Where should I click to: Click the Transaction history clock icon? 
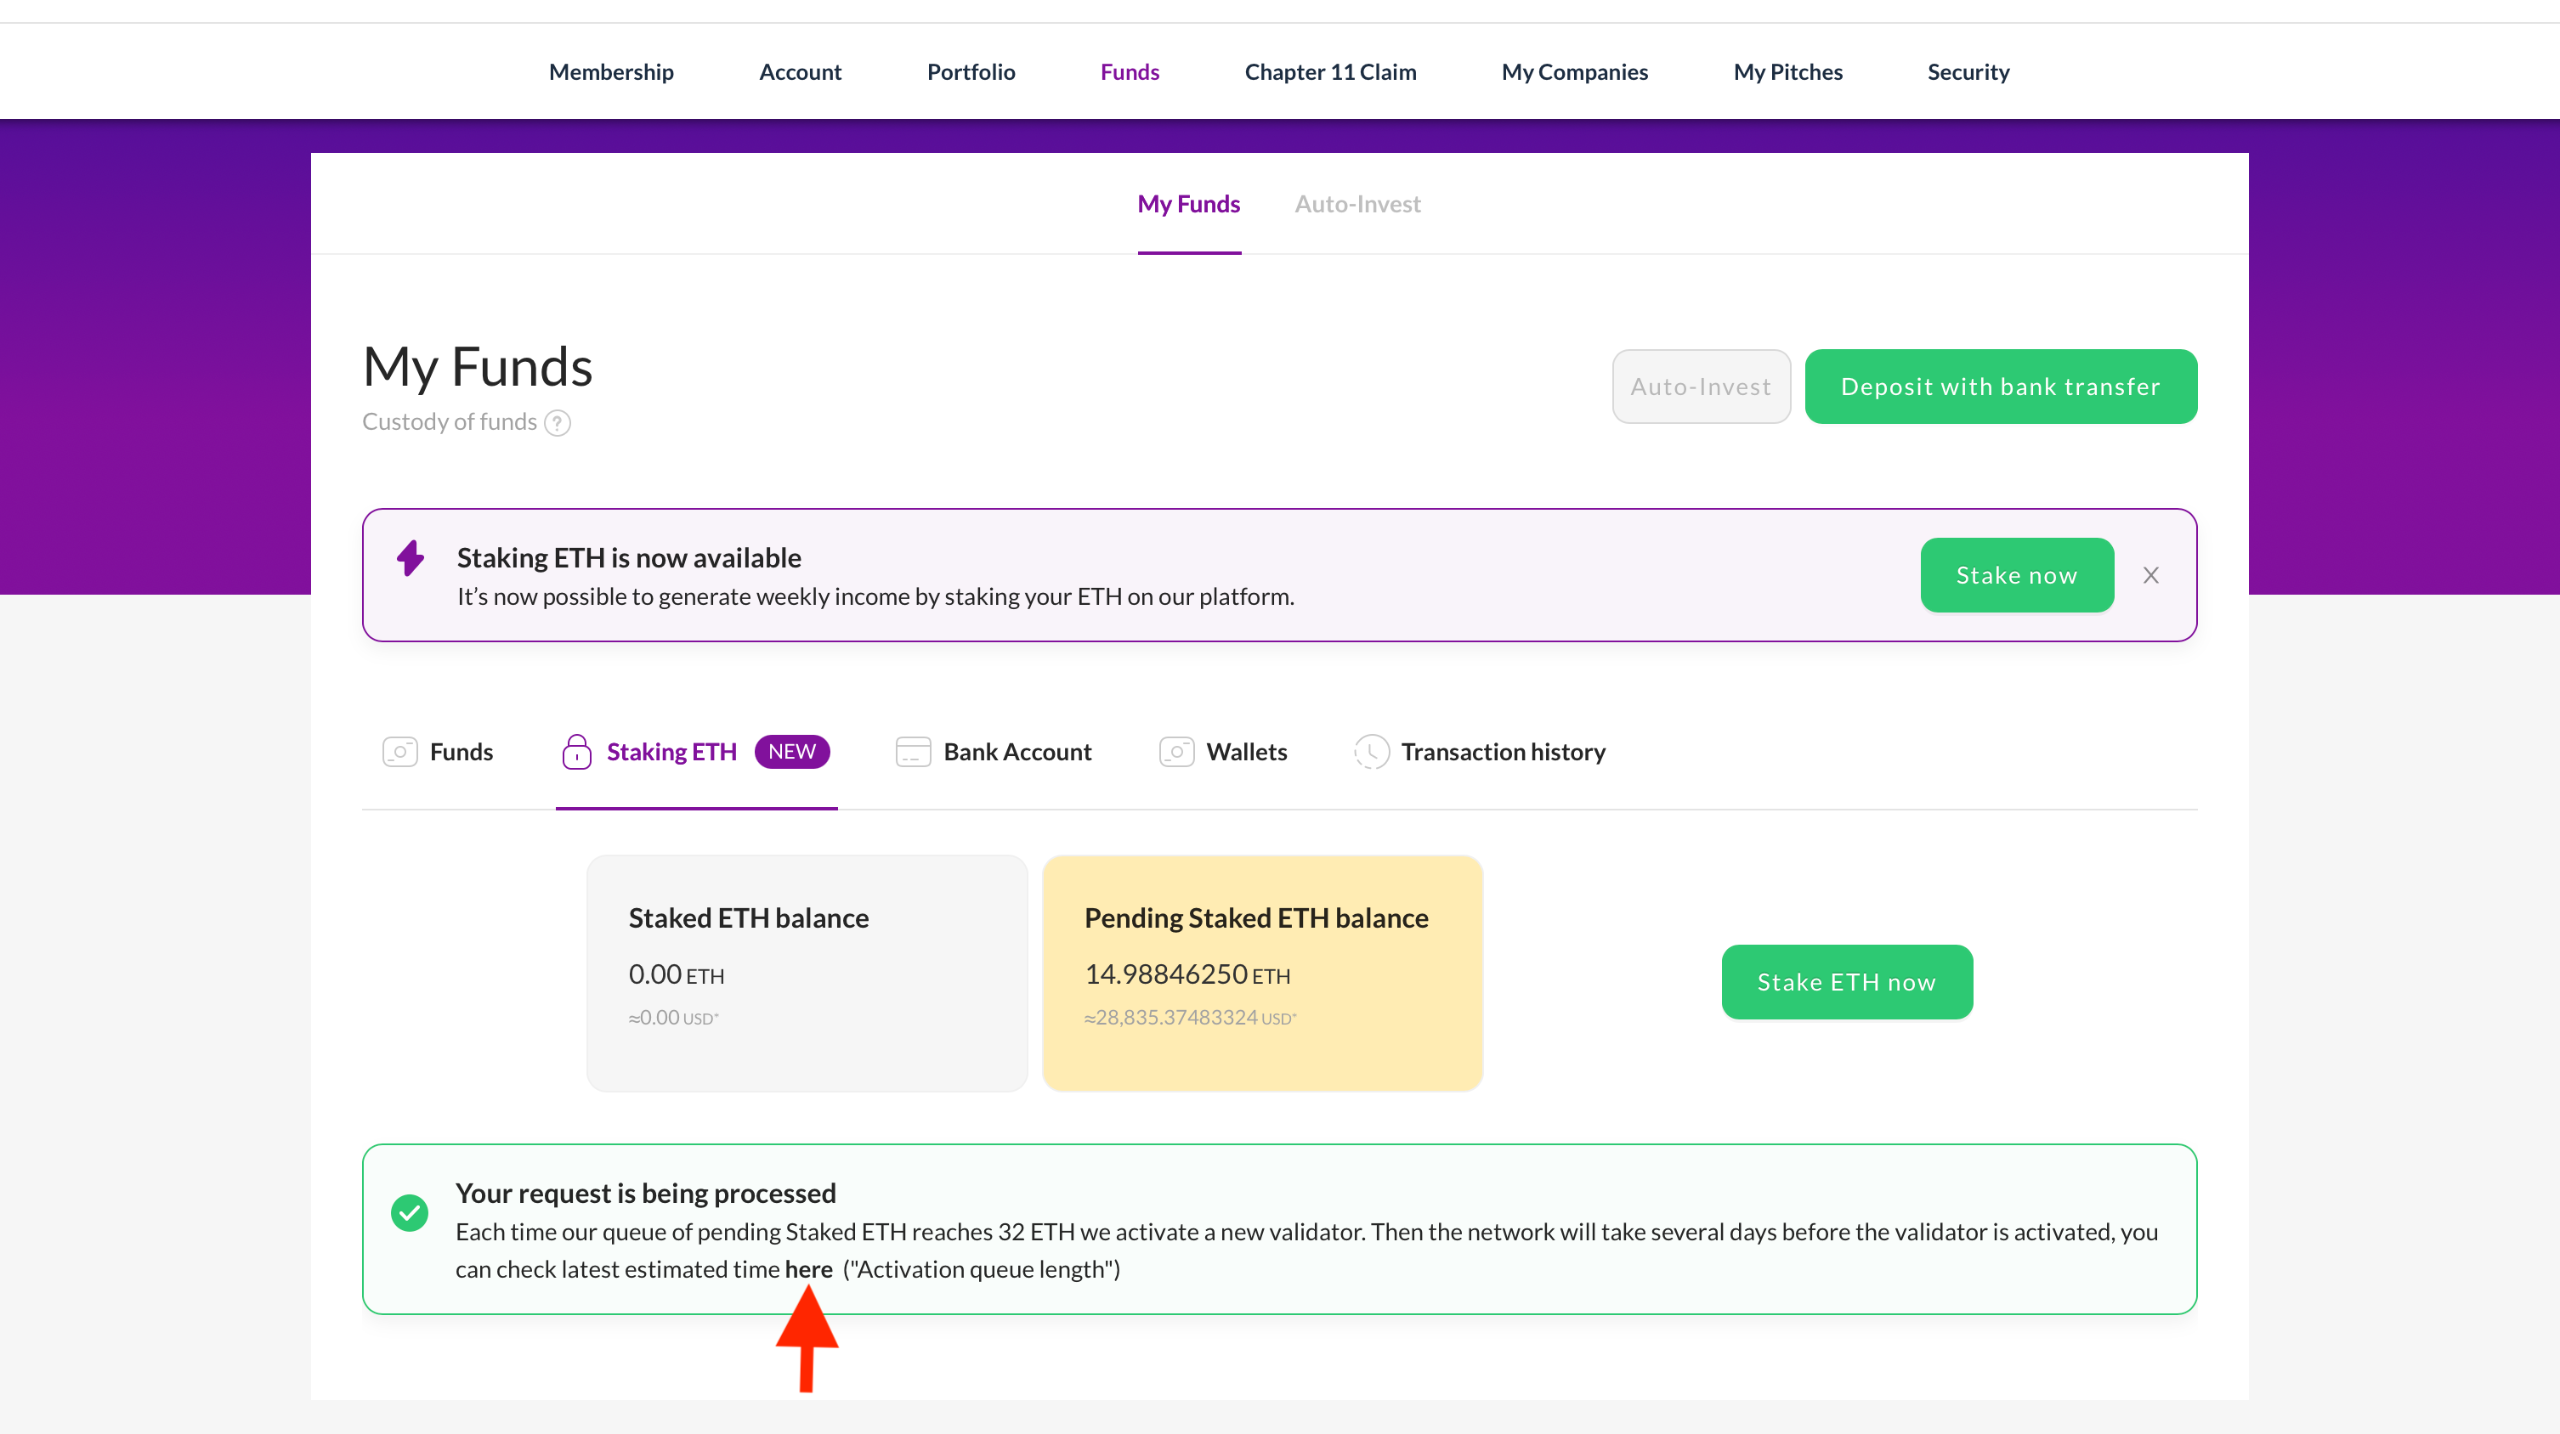click(1371, 752)
